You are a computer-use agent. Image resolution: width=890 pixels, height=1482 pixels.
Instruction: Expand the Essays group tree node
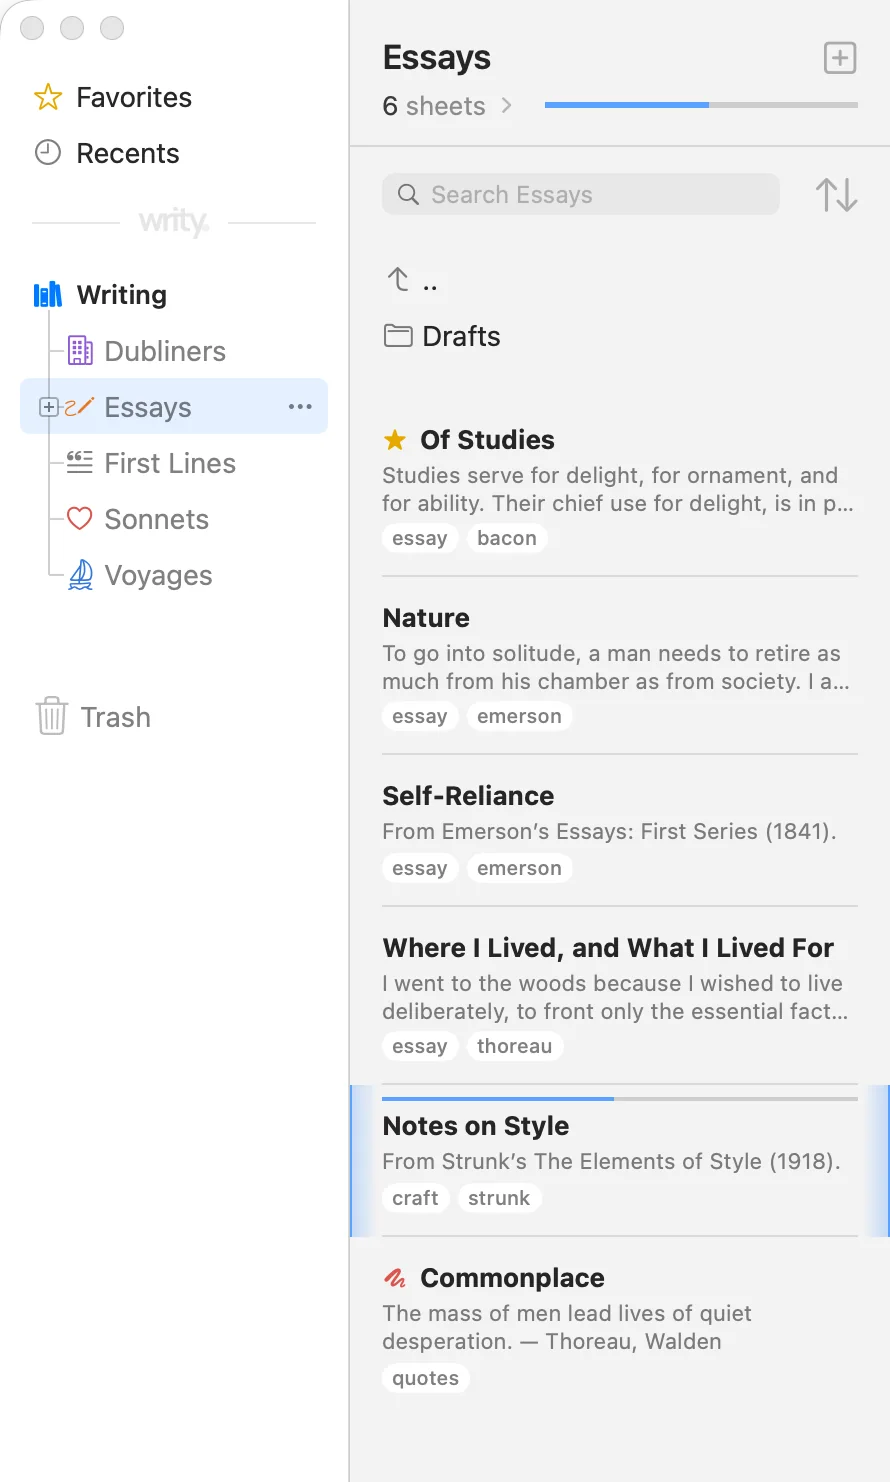coord(47,407)
